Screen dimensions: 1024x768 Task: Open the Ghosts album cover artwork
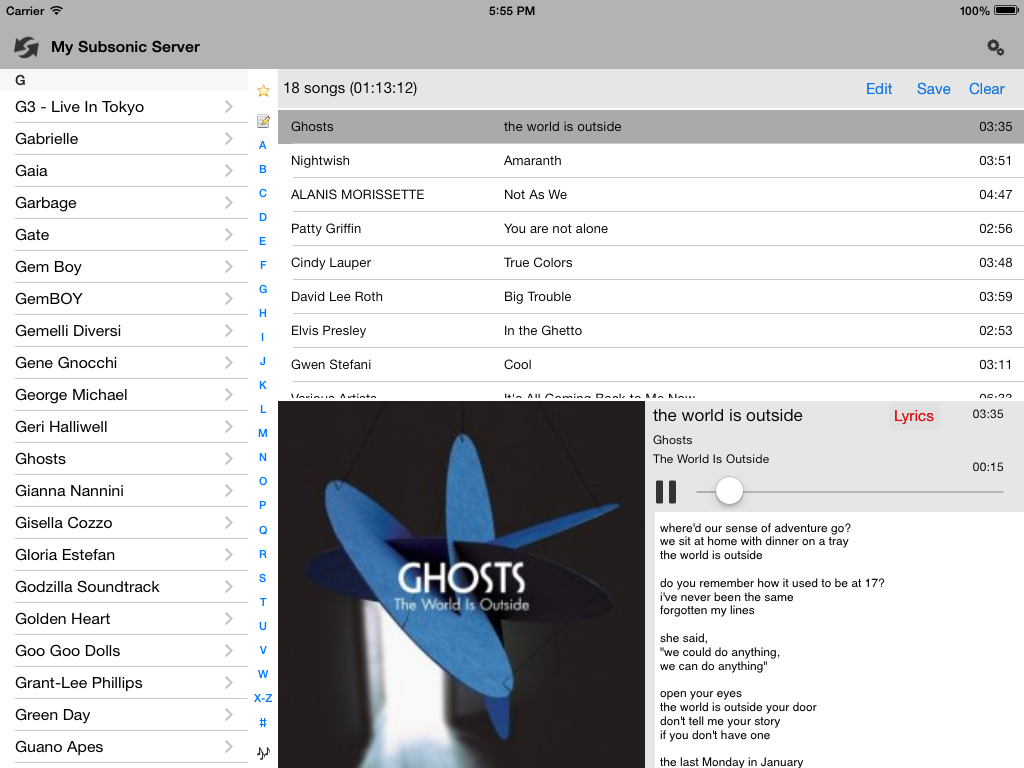(x=462, y=584)
